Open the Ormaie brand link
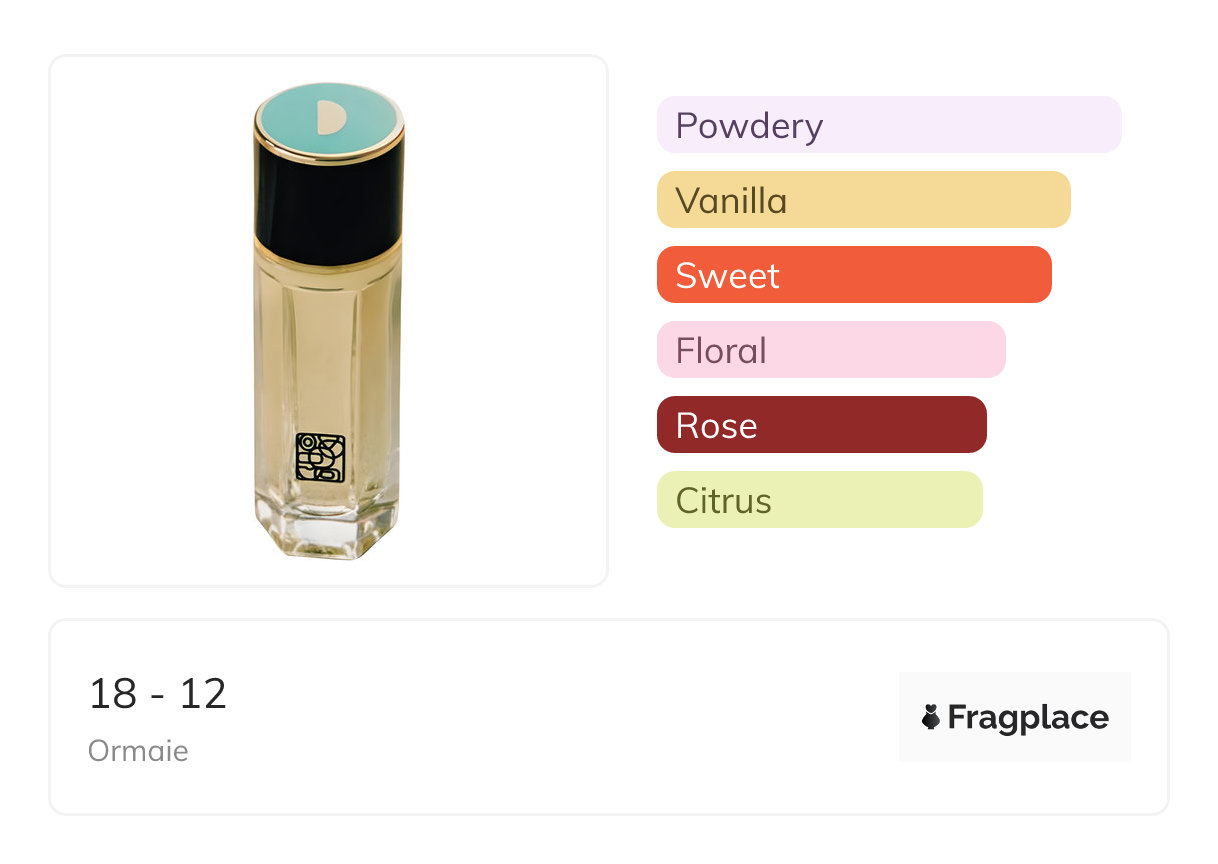 (x=138, y=751)
